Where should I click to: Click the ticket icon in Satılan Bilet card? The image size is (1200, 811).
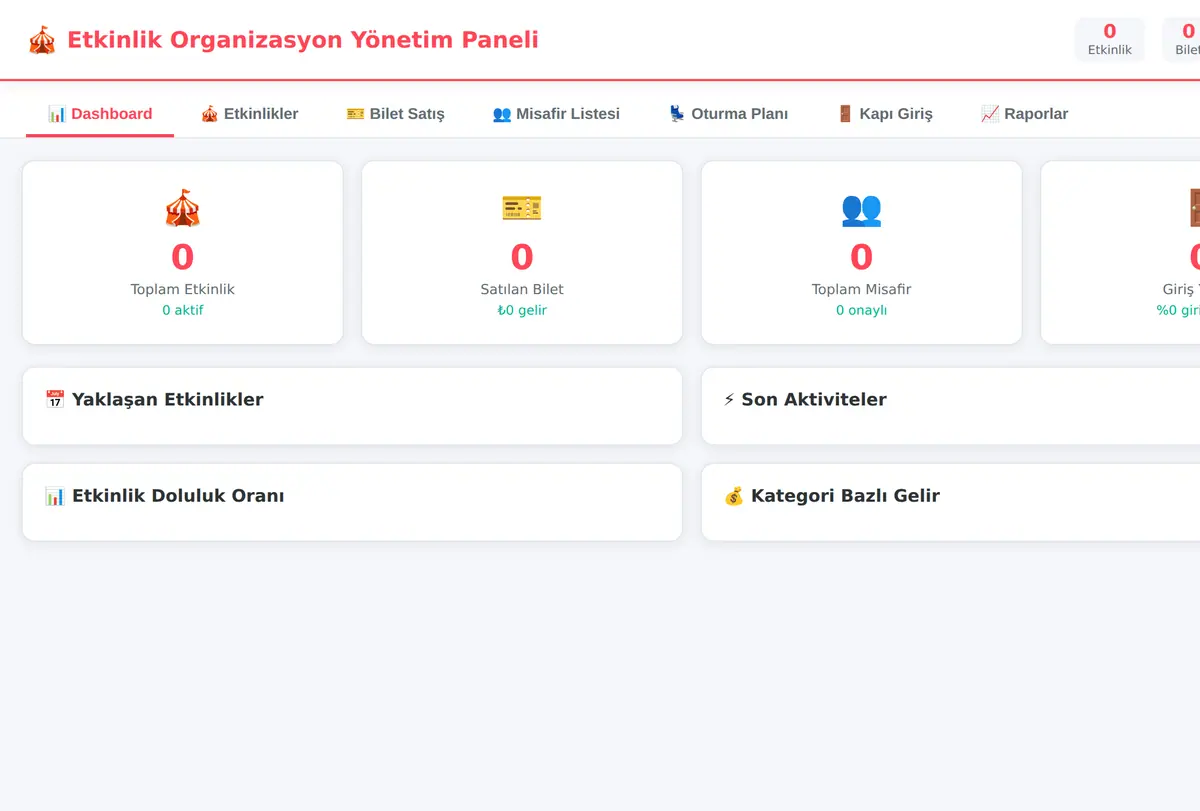pos(522,208)
